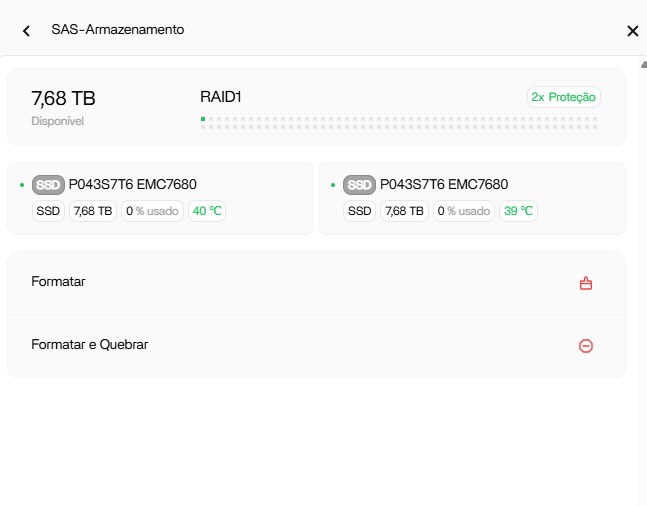
Task: Click the red Formatar brush icon
Action: [x=586, y=284]
